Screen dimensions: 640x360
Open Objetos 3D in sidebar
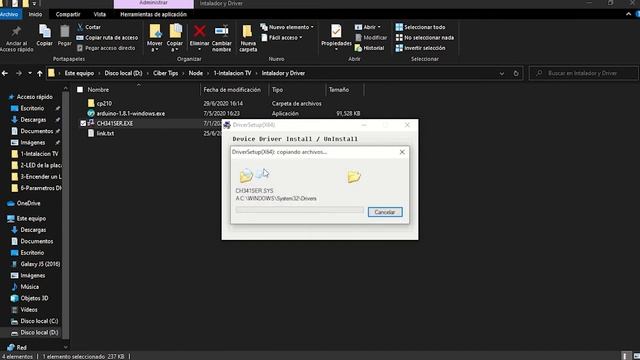point(34,298)
